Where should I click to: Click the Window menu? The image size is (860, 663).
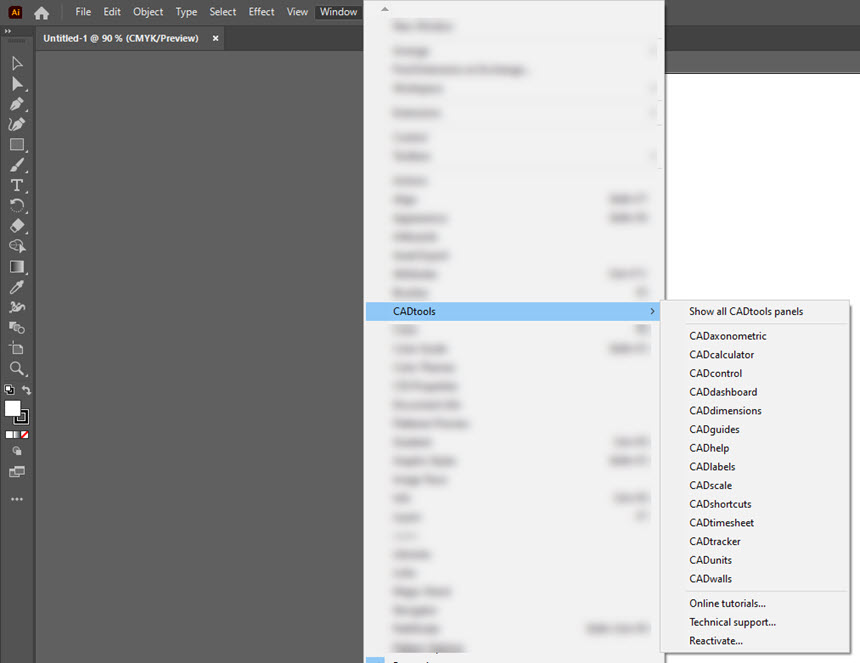338,12
